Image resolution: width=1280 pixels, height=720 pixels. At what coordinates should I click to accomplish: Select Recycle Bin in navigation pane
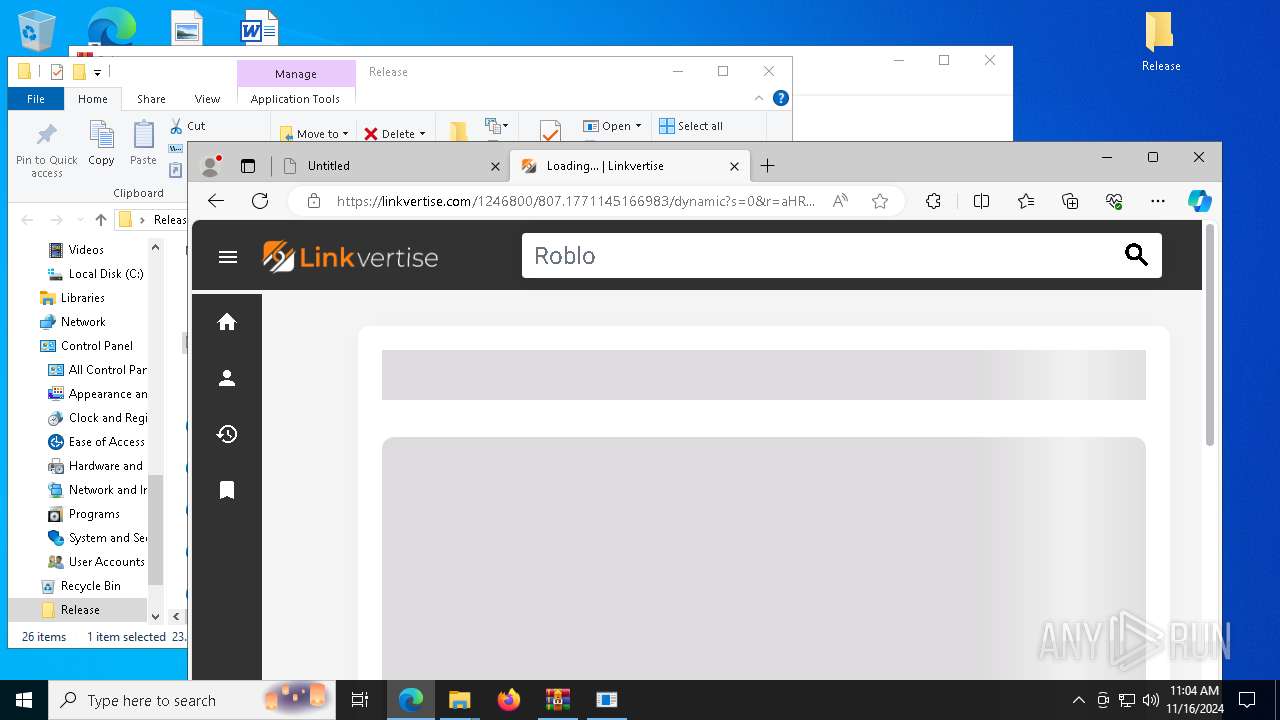pos(80,586)
